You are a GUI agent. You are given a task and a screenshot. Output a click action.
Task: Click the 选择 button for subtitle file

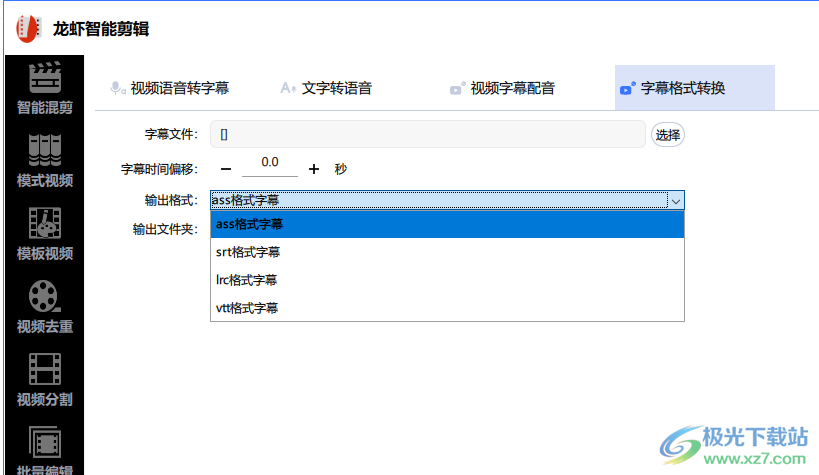tap(668, 135)
